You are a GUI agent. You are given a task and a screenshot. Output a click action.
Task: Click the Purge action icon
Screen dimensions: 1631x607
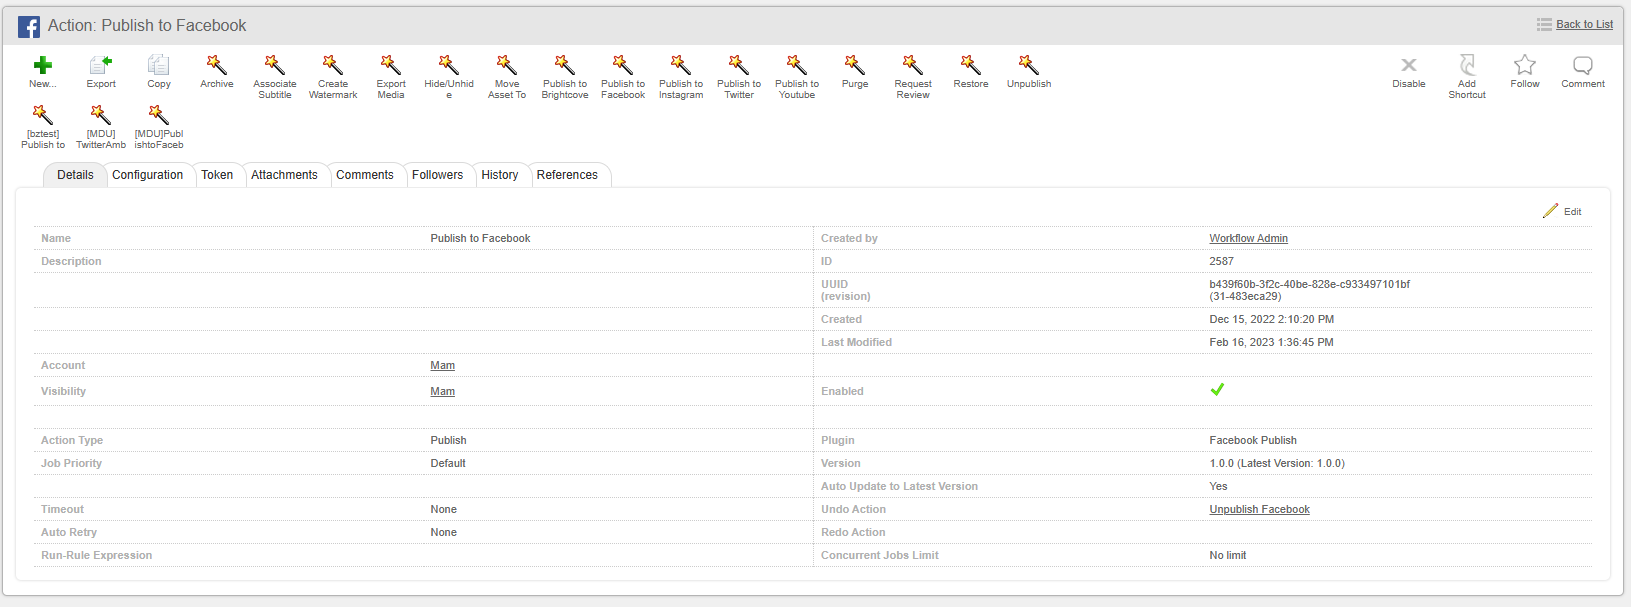click(x=855, y=65)
